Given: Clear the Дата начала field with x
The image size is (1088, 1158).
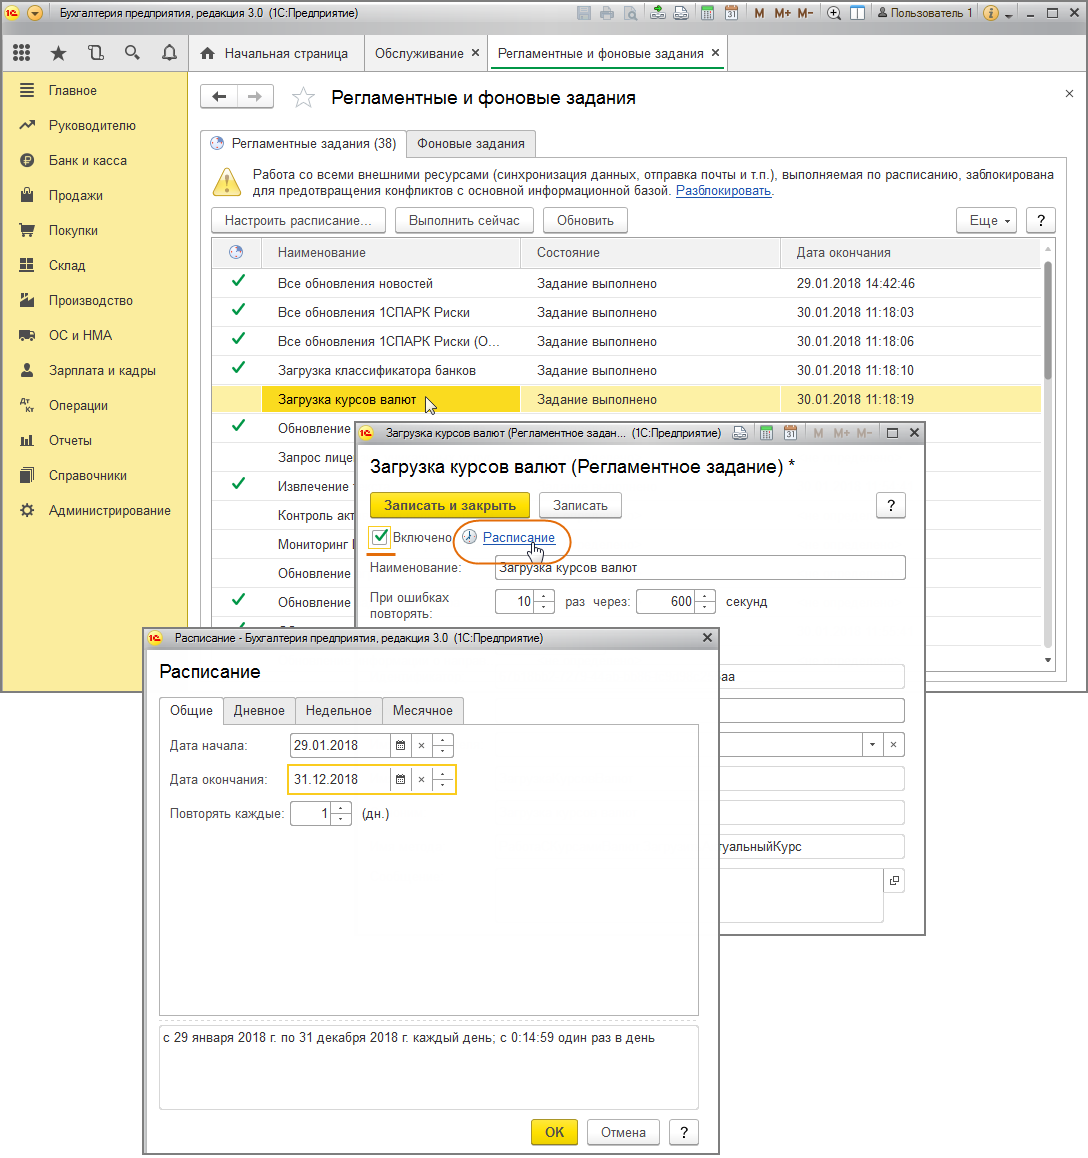Looking at the screenshot, I should tap(421, 745).
